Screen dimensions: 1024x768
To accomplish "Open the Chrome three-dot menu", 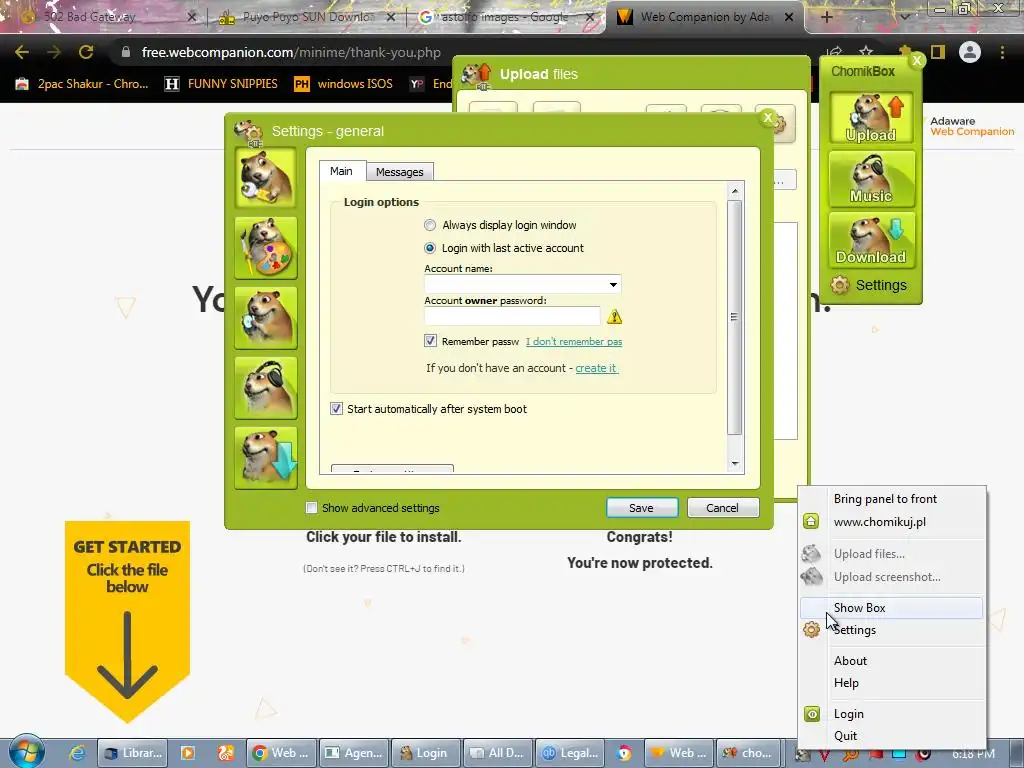I will point(1002,52).
